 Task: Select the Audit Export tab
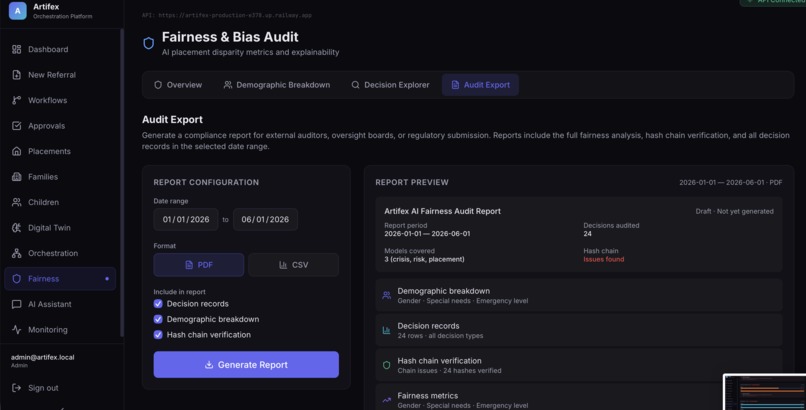point(480,85)
